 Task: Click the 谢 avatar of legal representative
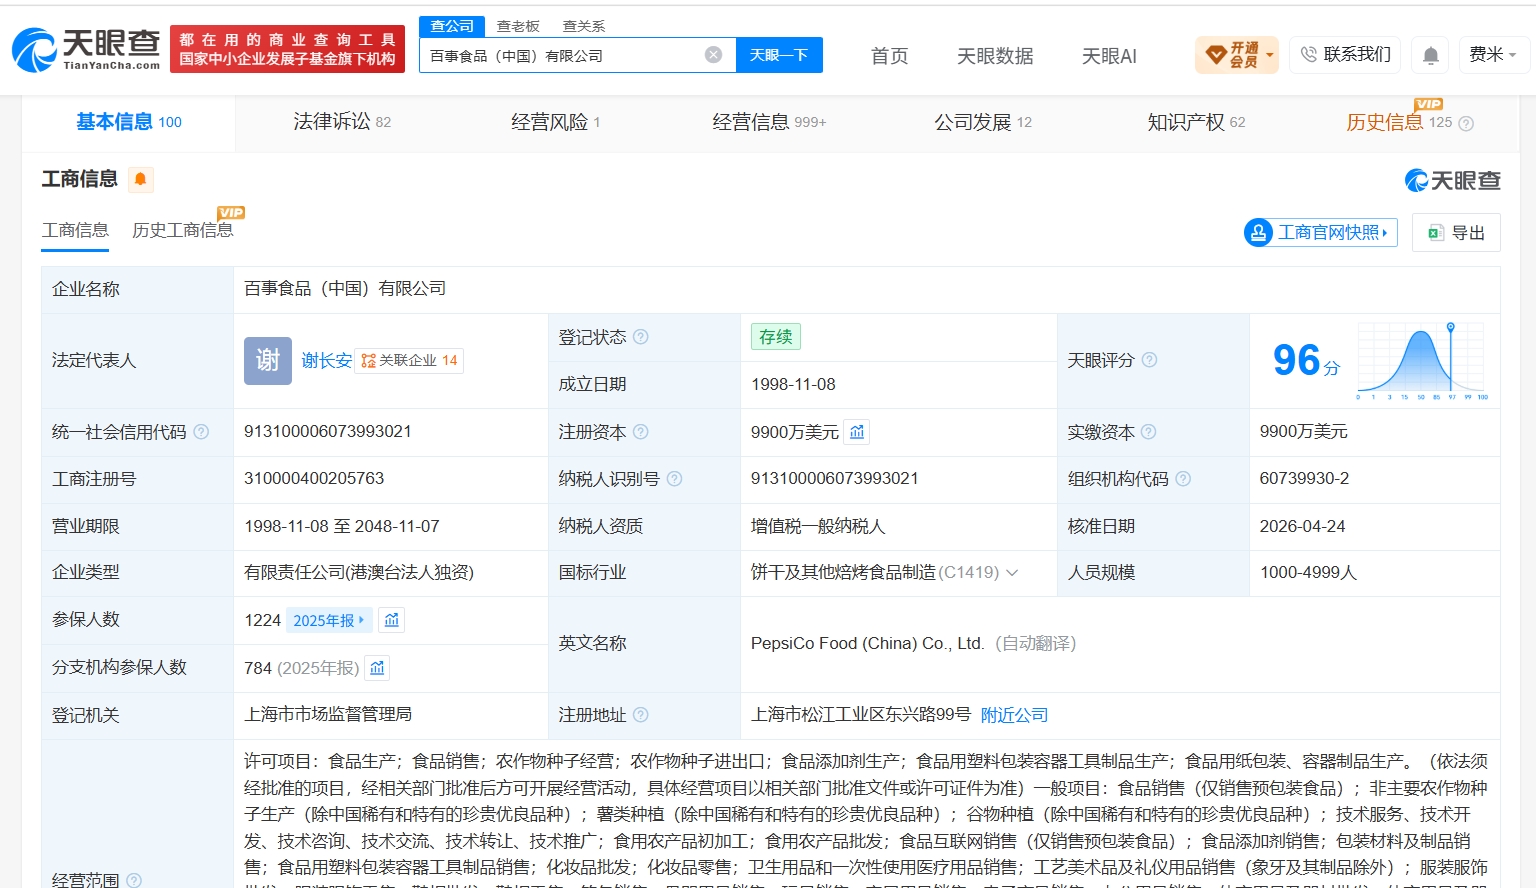[x=268, y=360]
